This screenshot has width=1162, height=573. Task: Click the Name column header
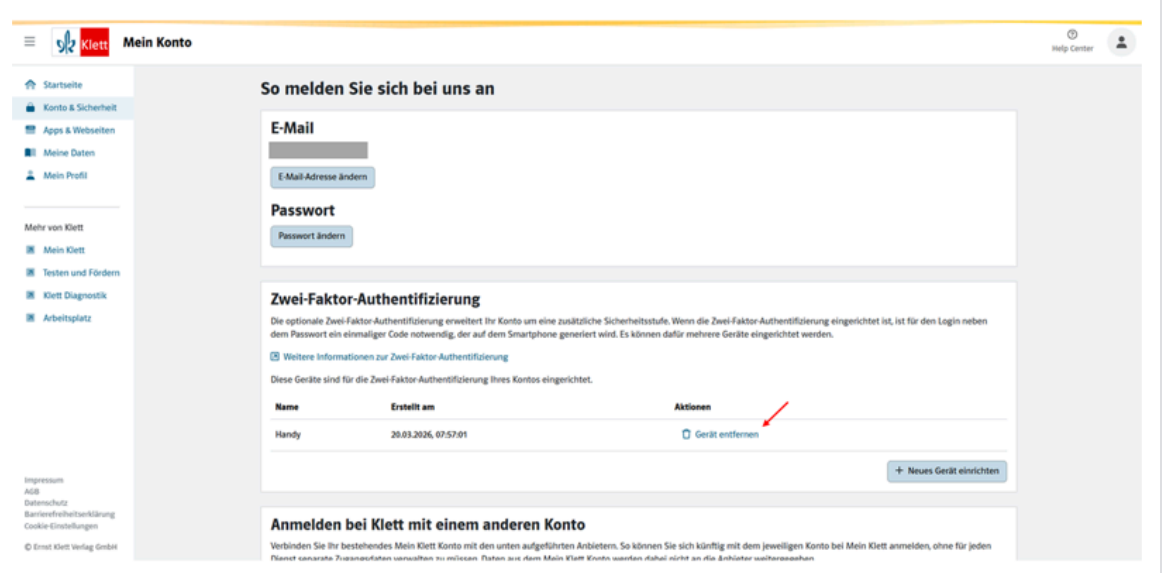[x=286, y=407]
